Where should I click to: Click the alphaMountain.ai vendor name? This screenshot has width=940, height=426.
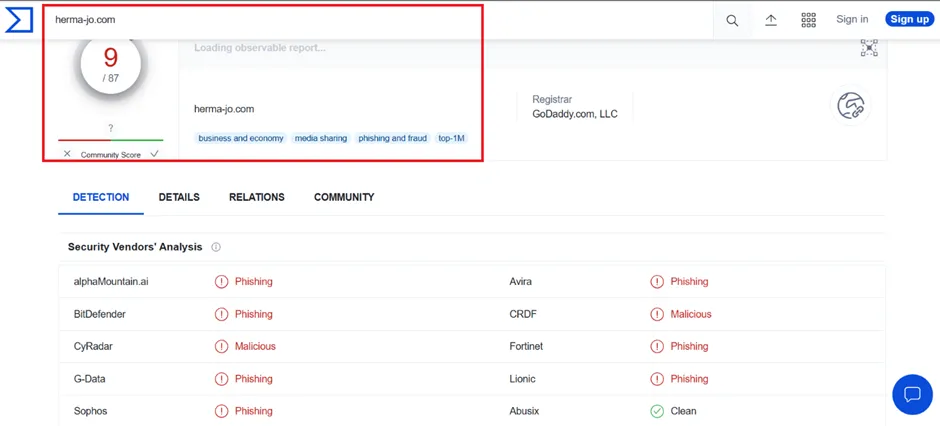tap(111, 282)
